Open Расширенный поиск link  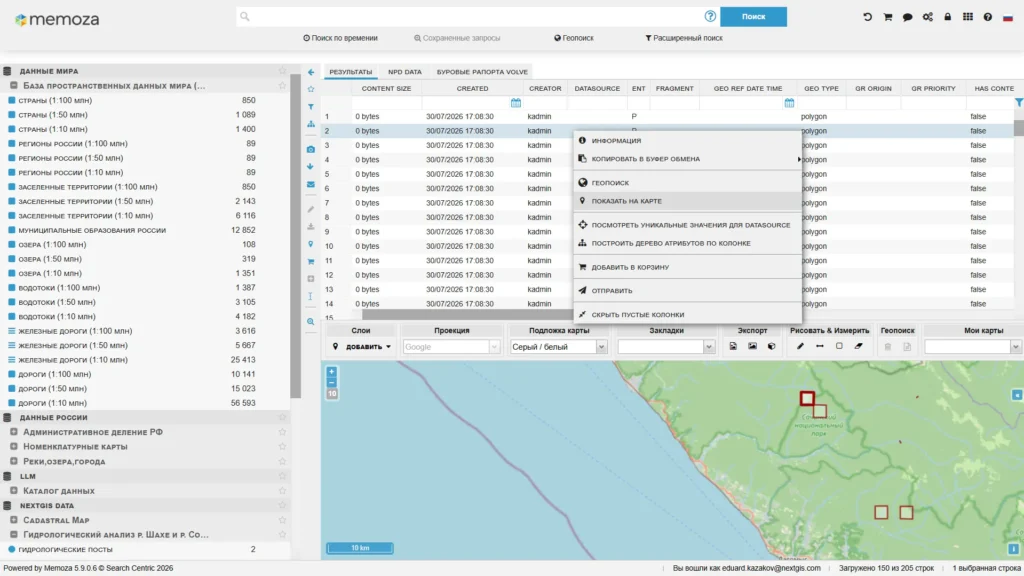click(684, 38)
